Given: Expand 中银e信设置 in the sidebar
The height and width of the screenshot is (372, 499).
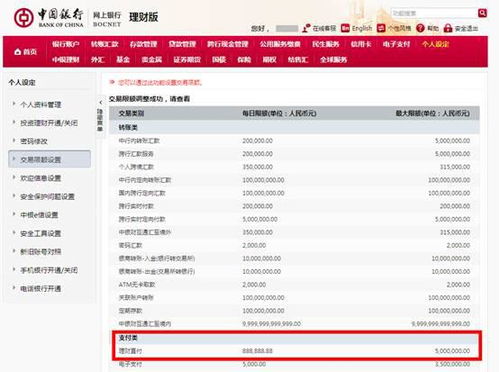Looking at the screenshot, I should tap(39, 215).
